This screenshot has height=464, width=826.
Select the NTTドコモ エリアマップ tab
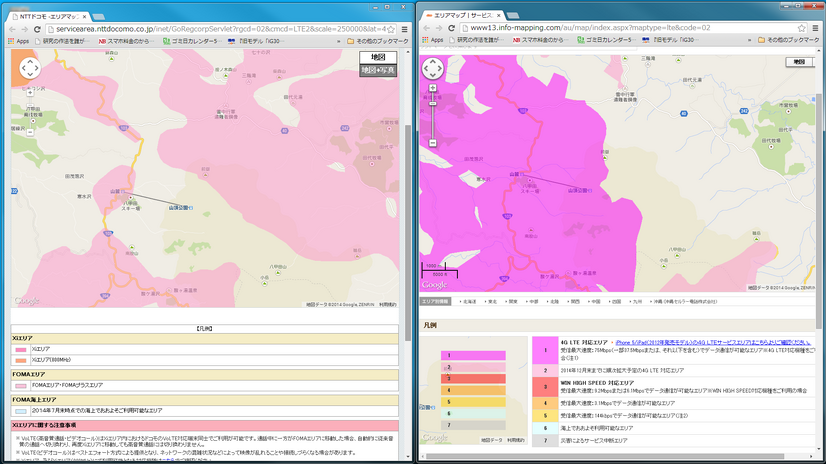click(x=48, y=17)
